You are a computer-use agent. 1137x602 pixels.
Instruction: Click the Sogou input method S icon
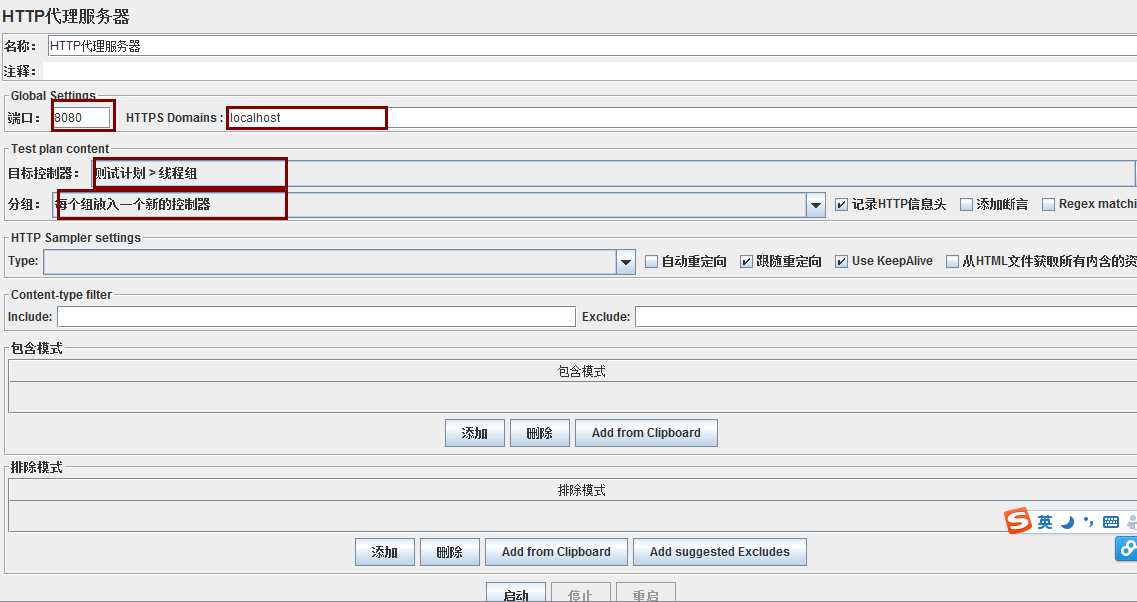(x=1018, y=521)
